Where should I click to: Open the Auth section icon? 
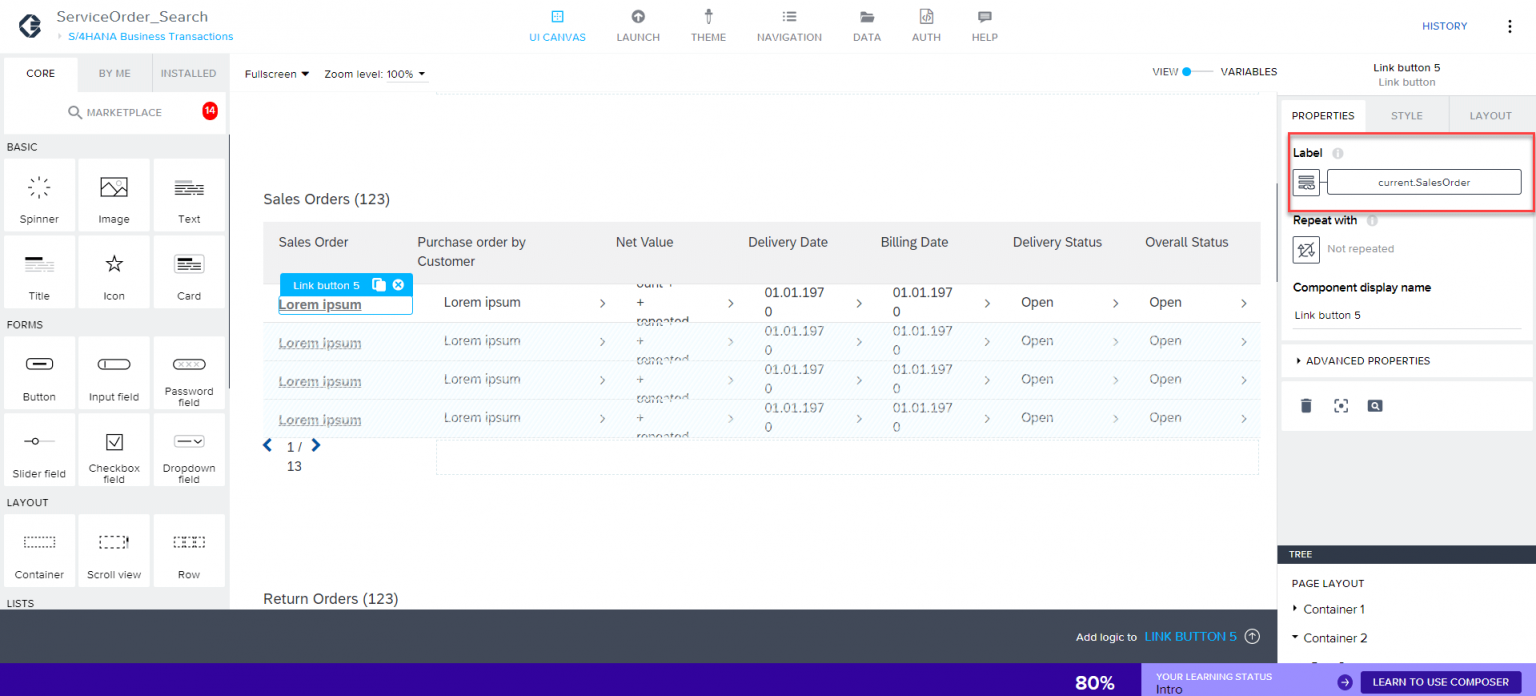coord(926,25)
